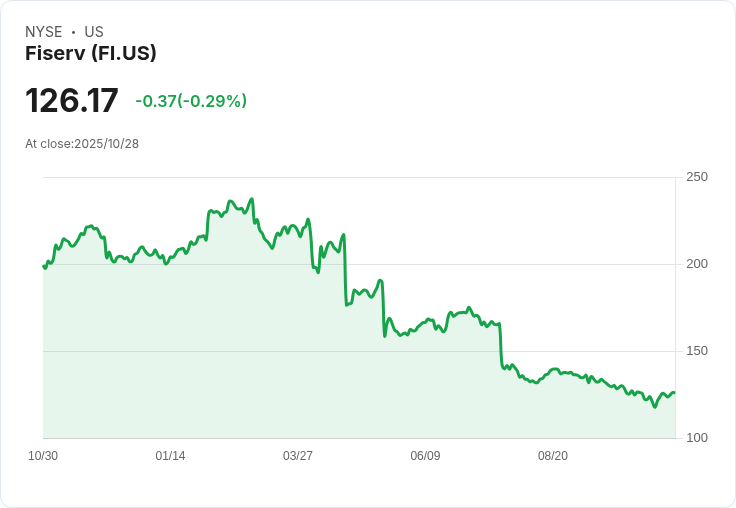Click the 200 price axis label
This screenshot has height=508, width=736.
coord(697,265)
